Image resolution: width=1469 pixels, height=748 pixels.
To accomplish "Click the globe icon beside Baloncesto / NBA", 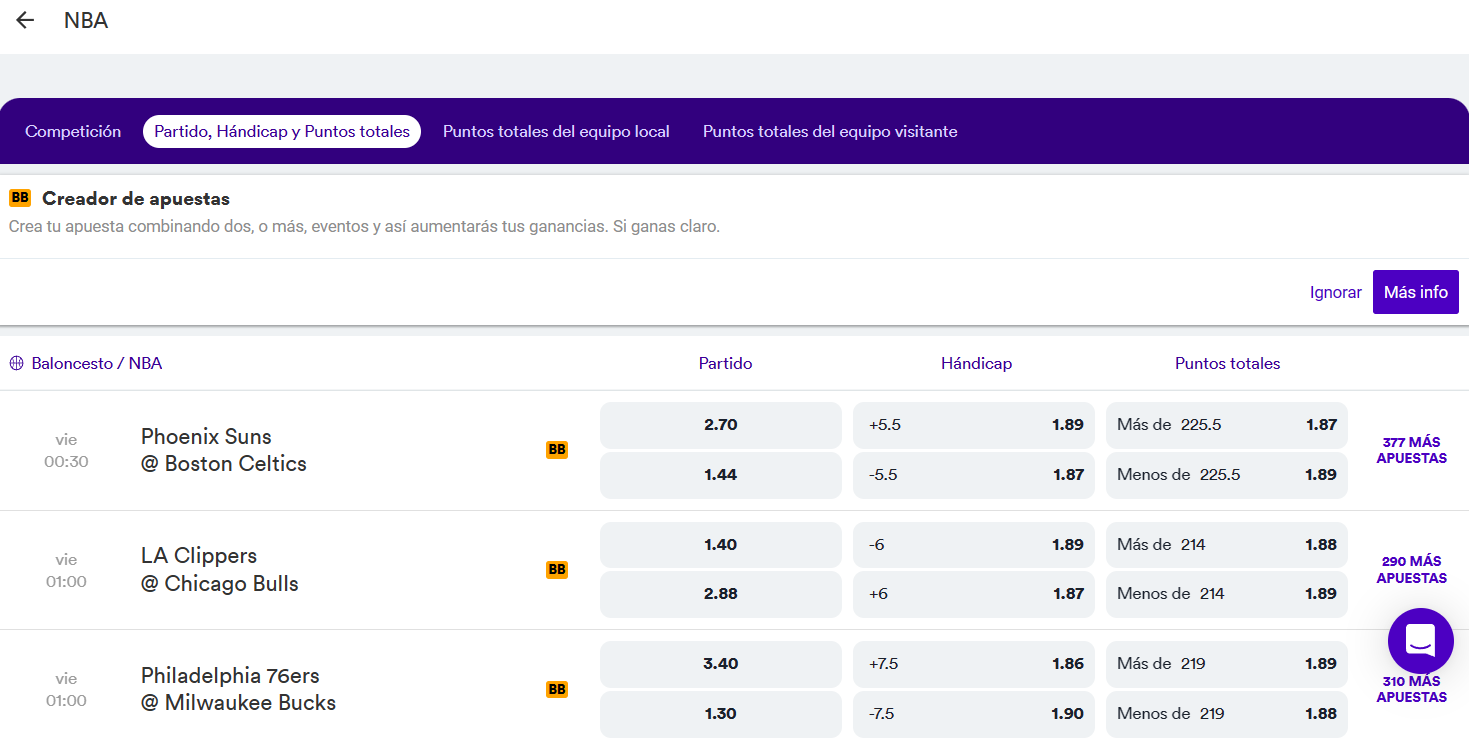I will pos(16,364).
